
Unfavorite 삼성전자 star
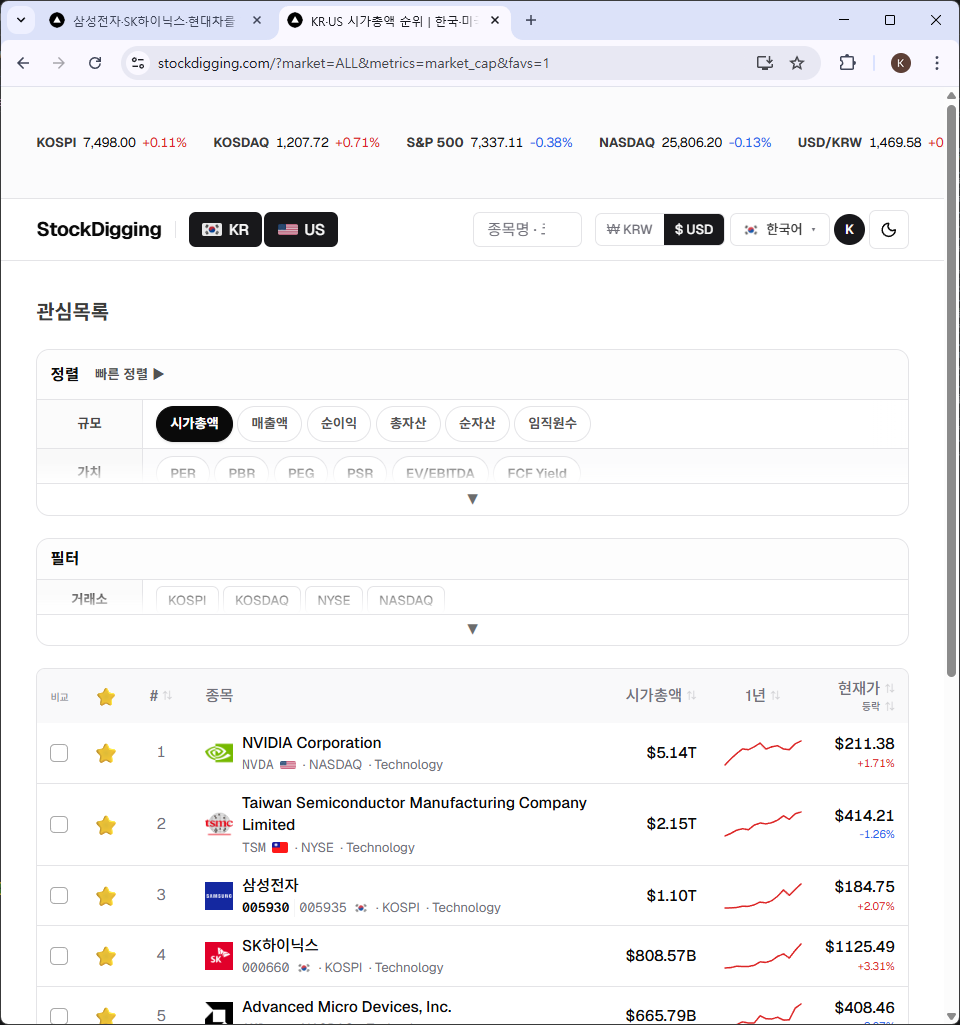click(106, 896)
